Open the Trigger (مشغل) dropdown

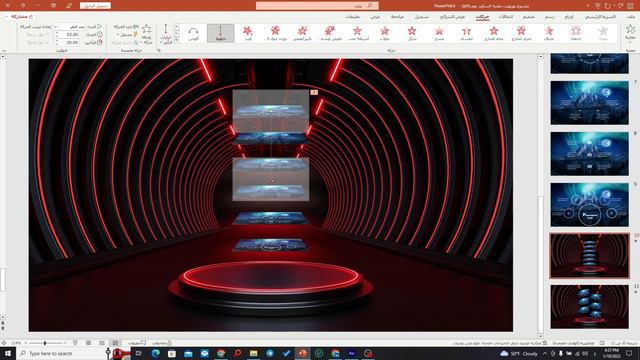click(x=127, y=35)
